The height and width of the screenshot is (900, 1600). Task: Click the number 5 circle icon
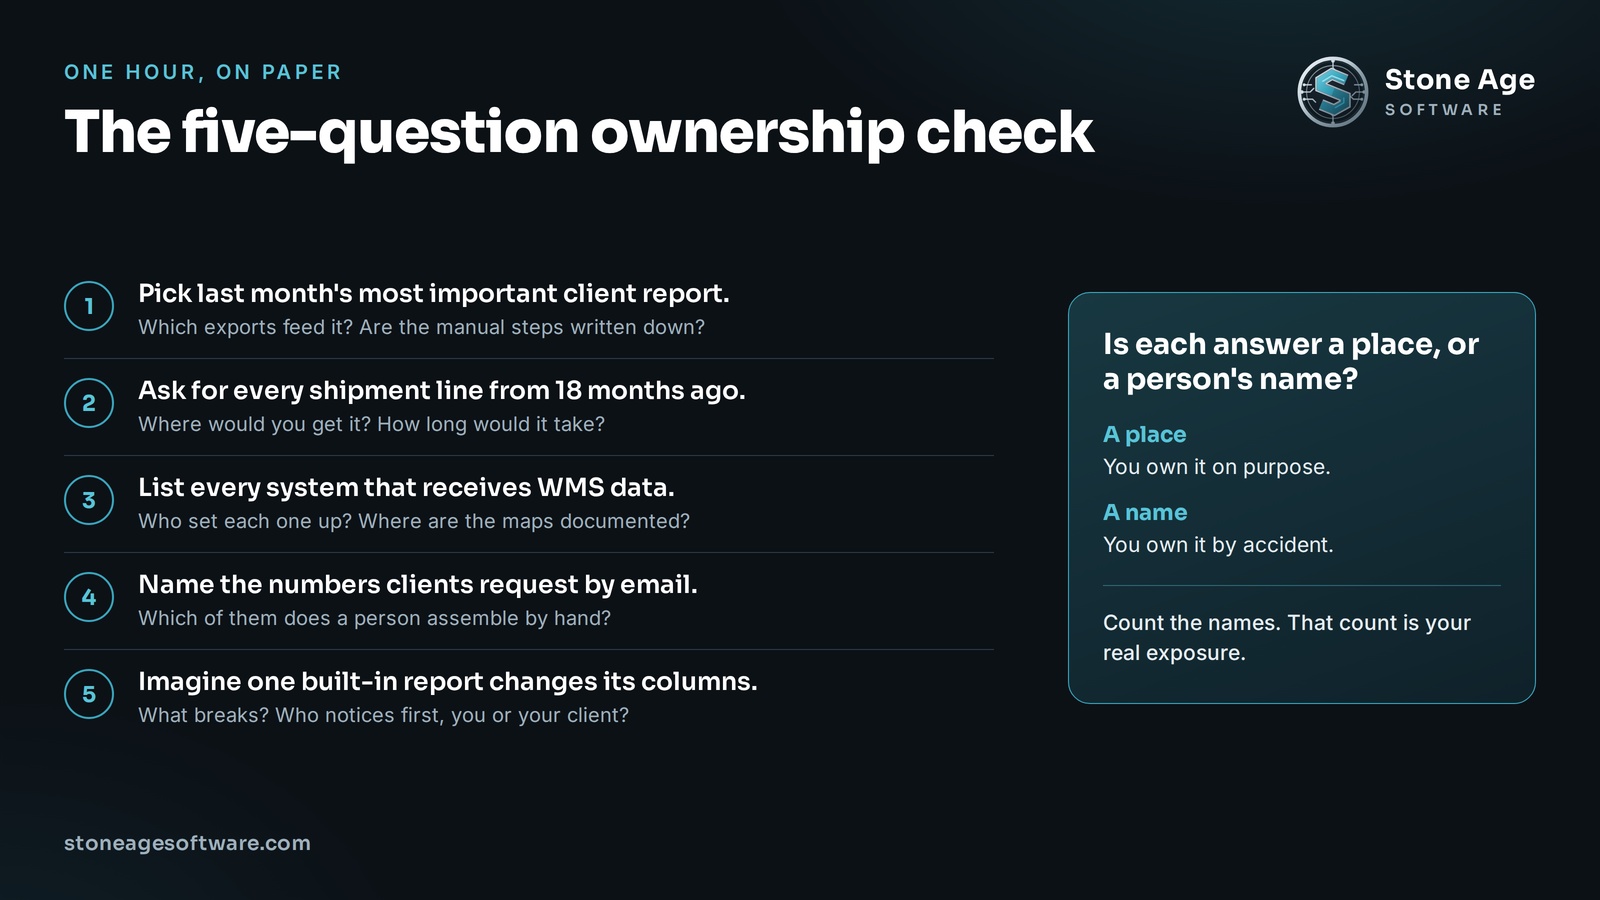coord(89,694)
